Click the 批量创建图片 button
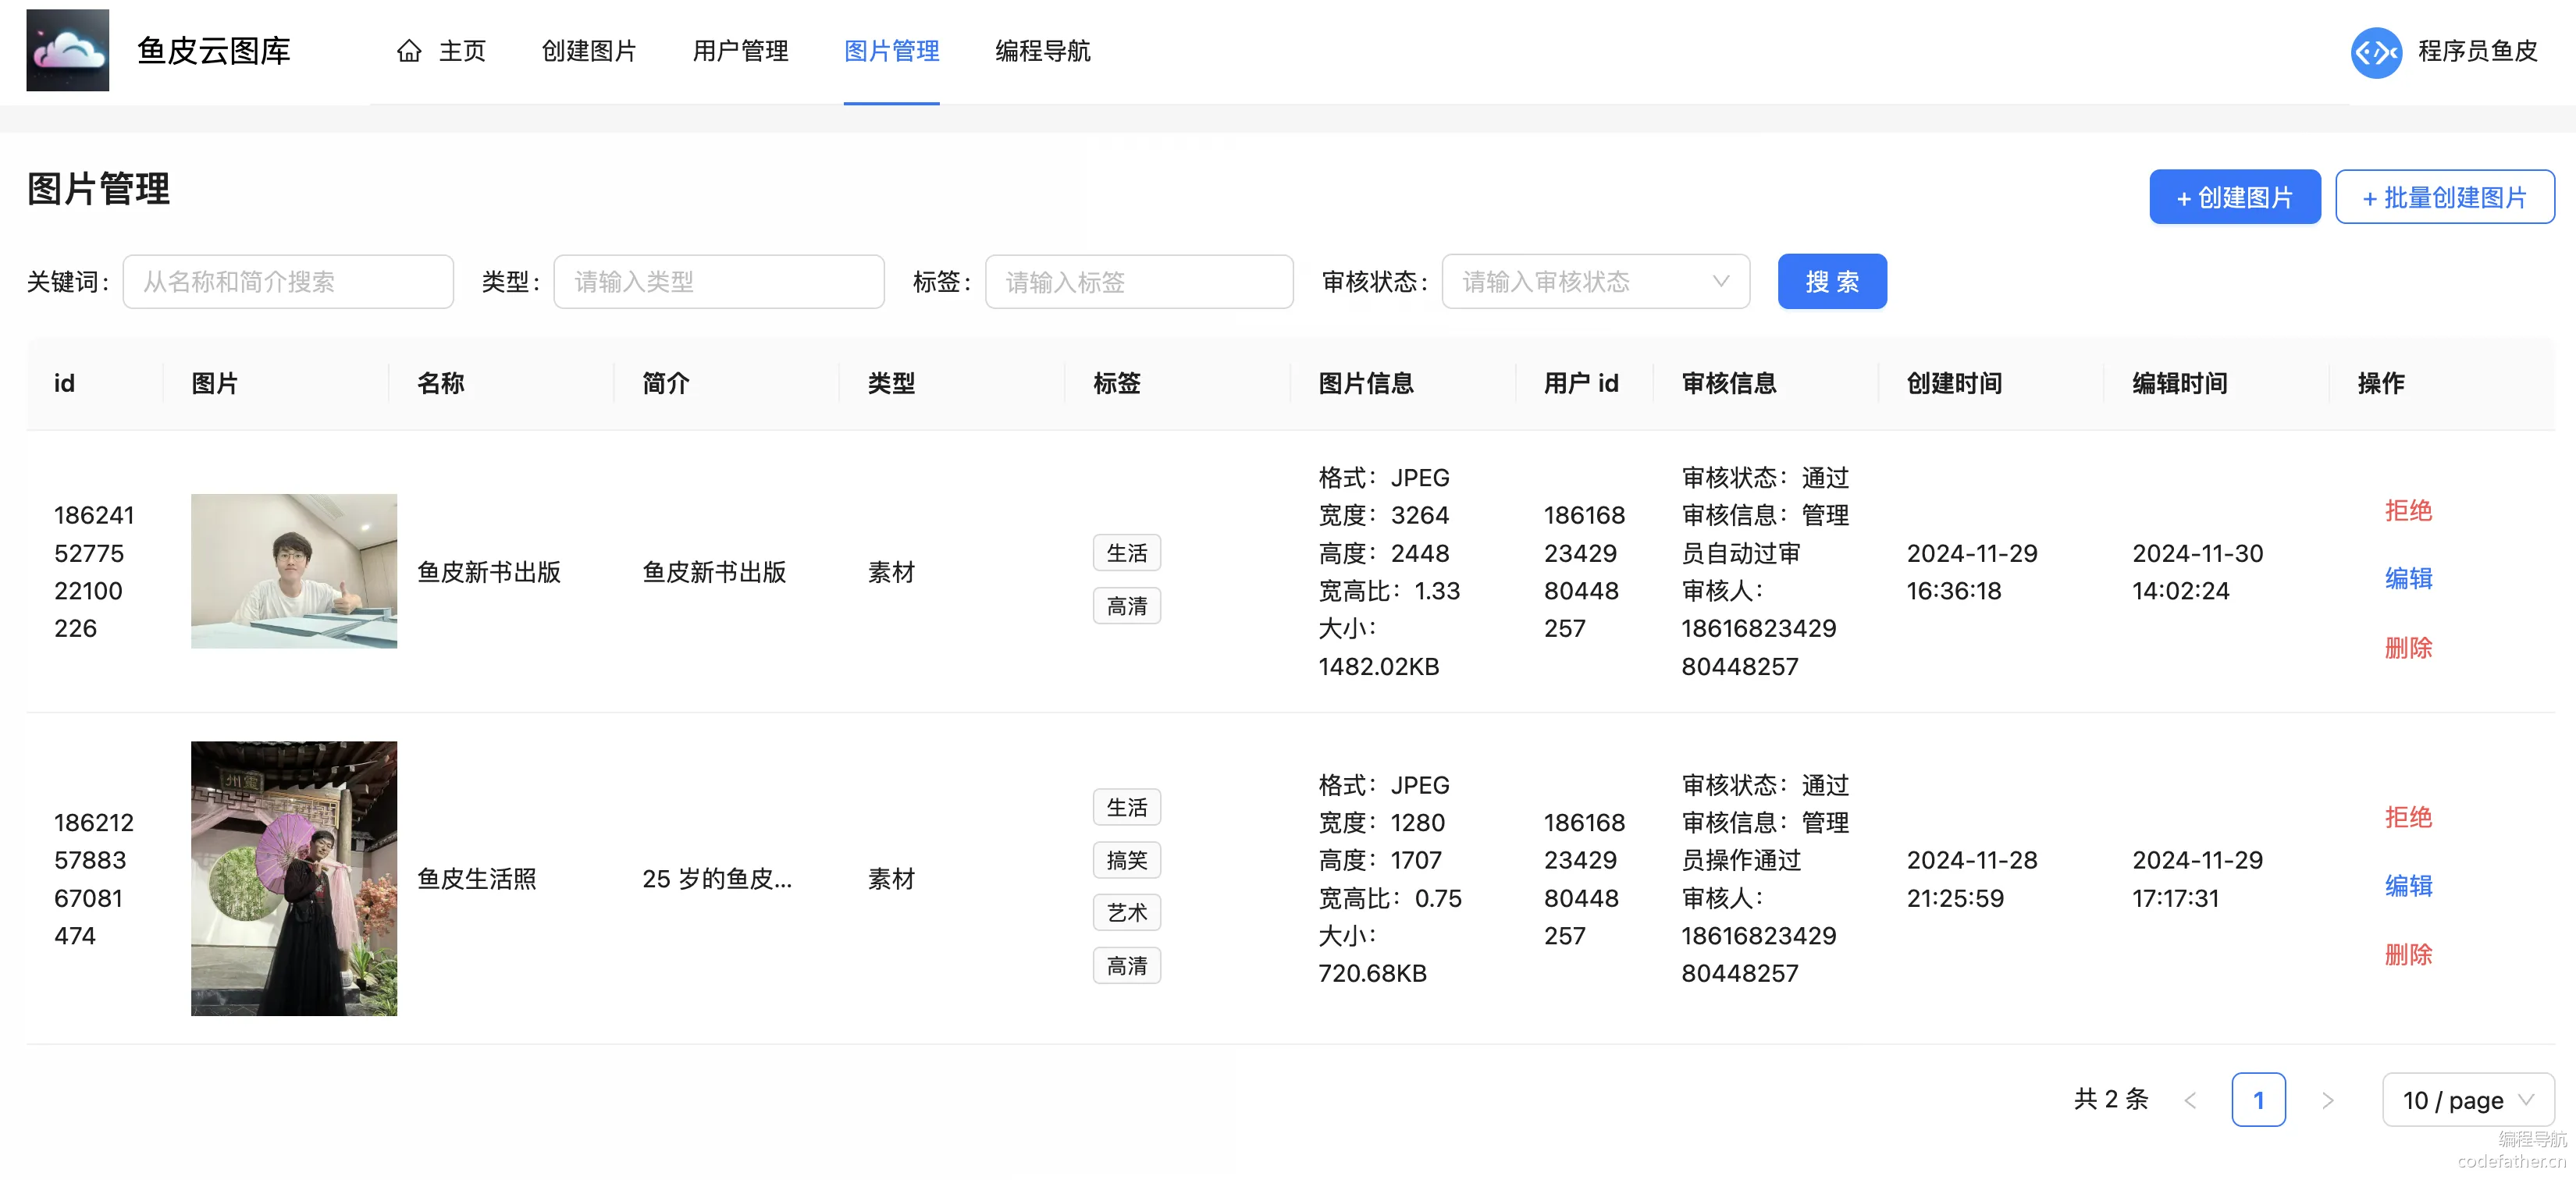 pos(2444,197)
